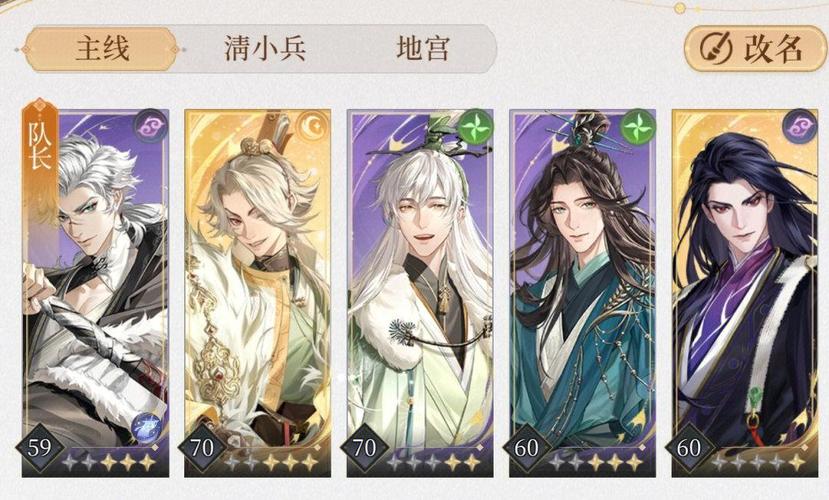Click the 改名 rename button

point(755,49)
